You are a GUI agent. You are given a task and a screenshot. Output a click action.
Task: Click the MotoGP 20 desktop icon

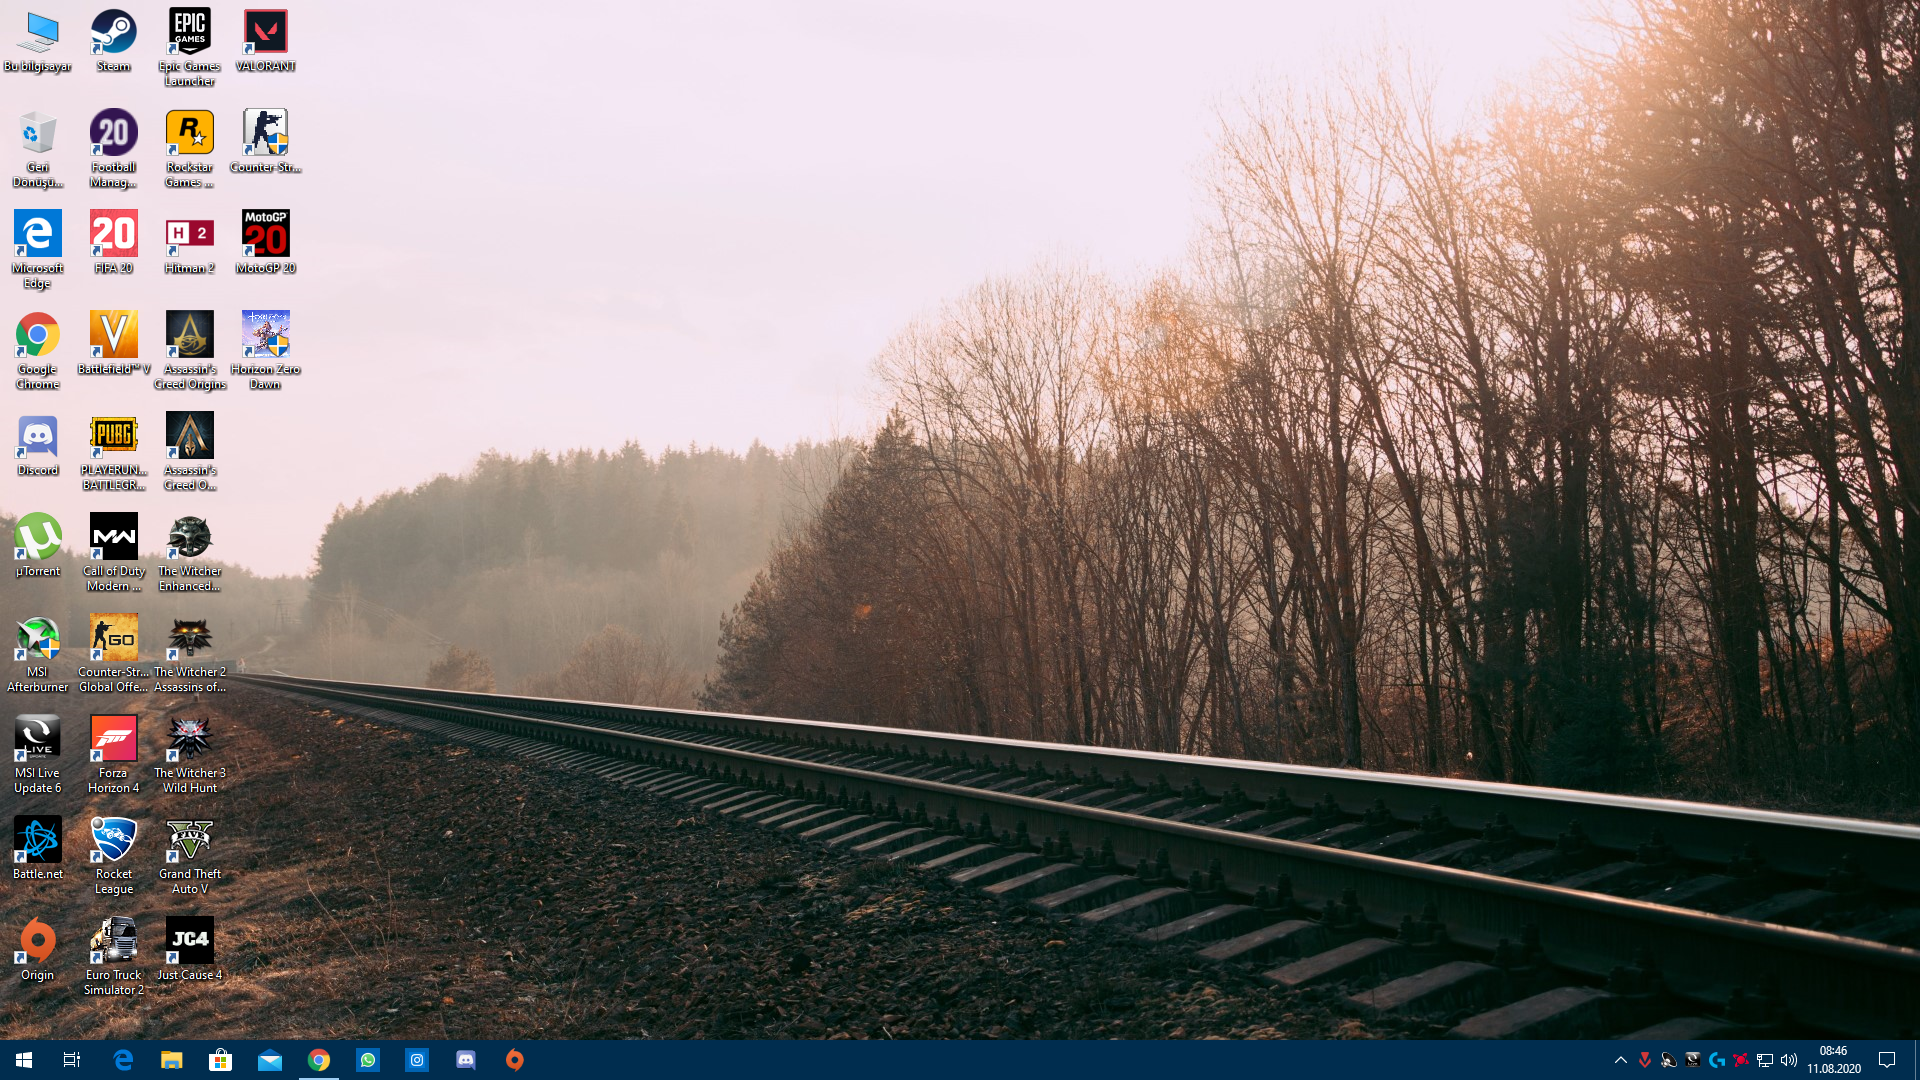[265, 235]
